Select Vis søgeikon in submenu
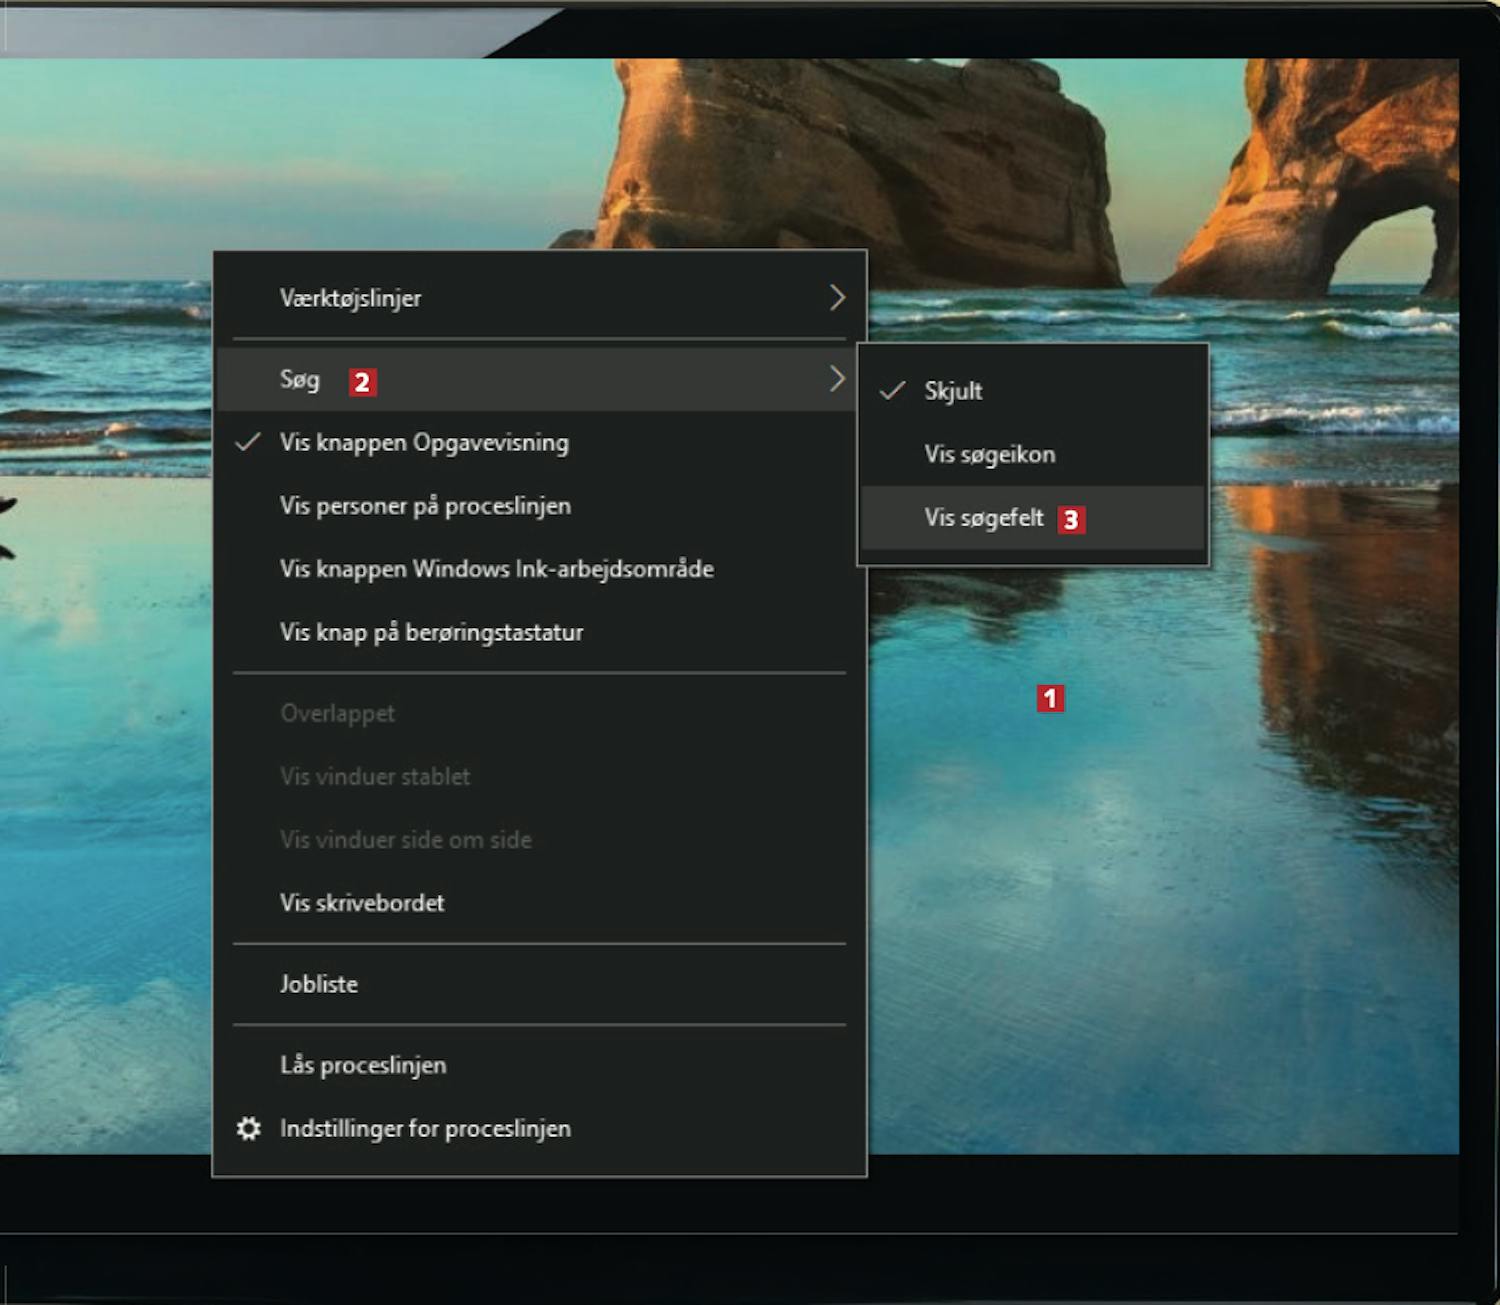The width and height of the screenshot is (1500, 1305). coord(1034,455)
